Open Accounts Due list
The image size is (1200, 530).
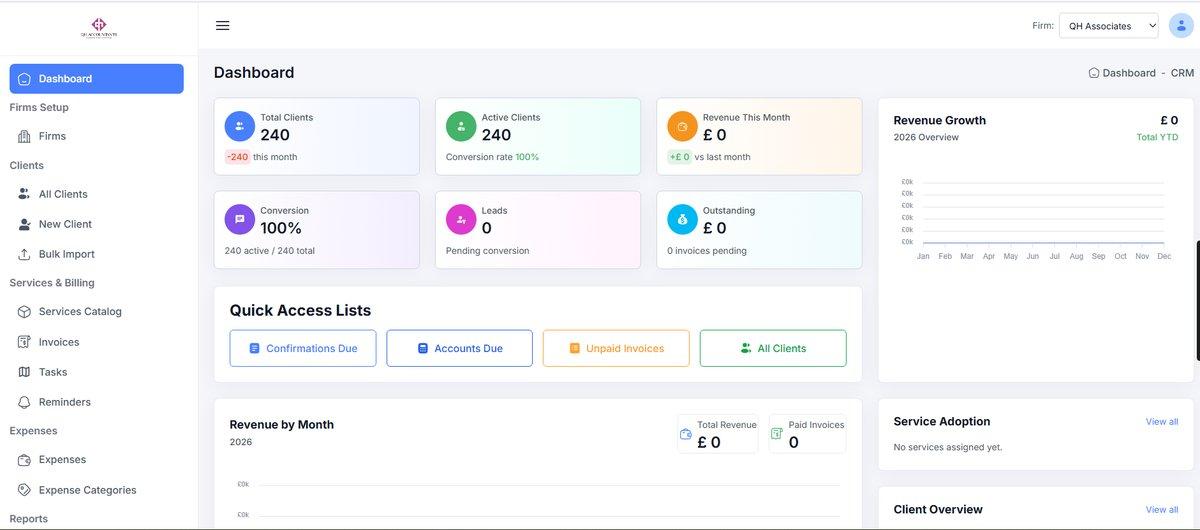460,348
